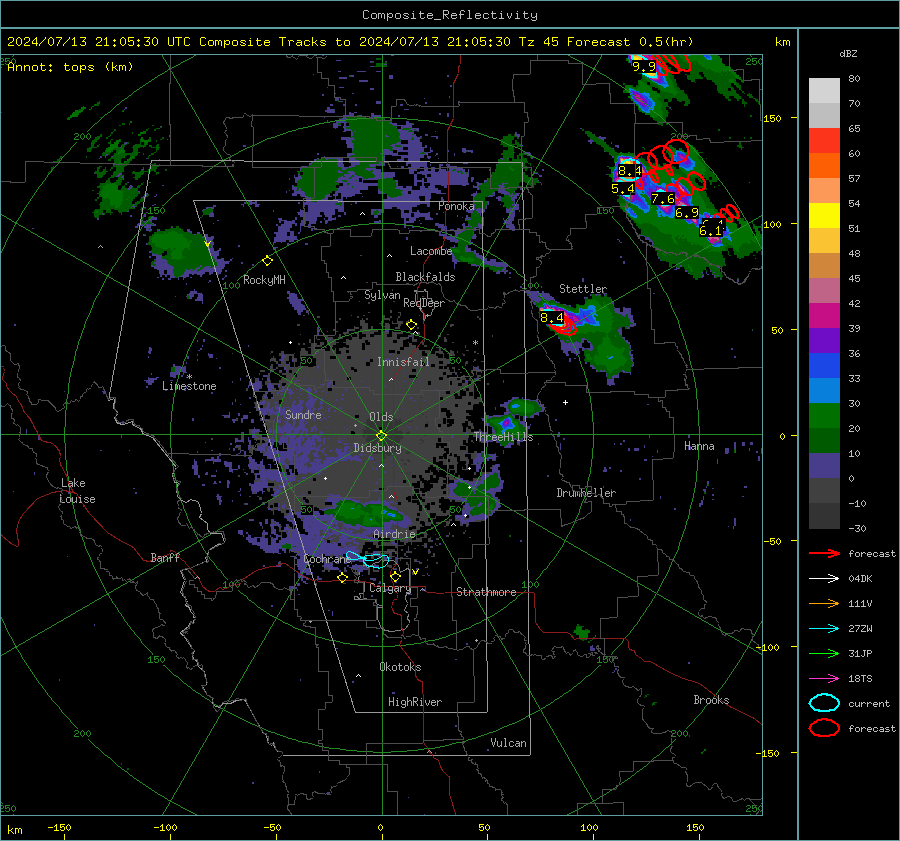The image size is (900, 841).
Task: Click the Okotoks city label
Action: pos(400,667)
